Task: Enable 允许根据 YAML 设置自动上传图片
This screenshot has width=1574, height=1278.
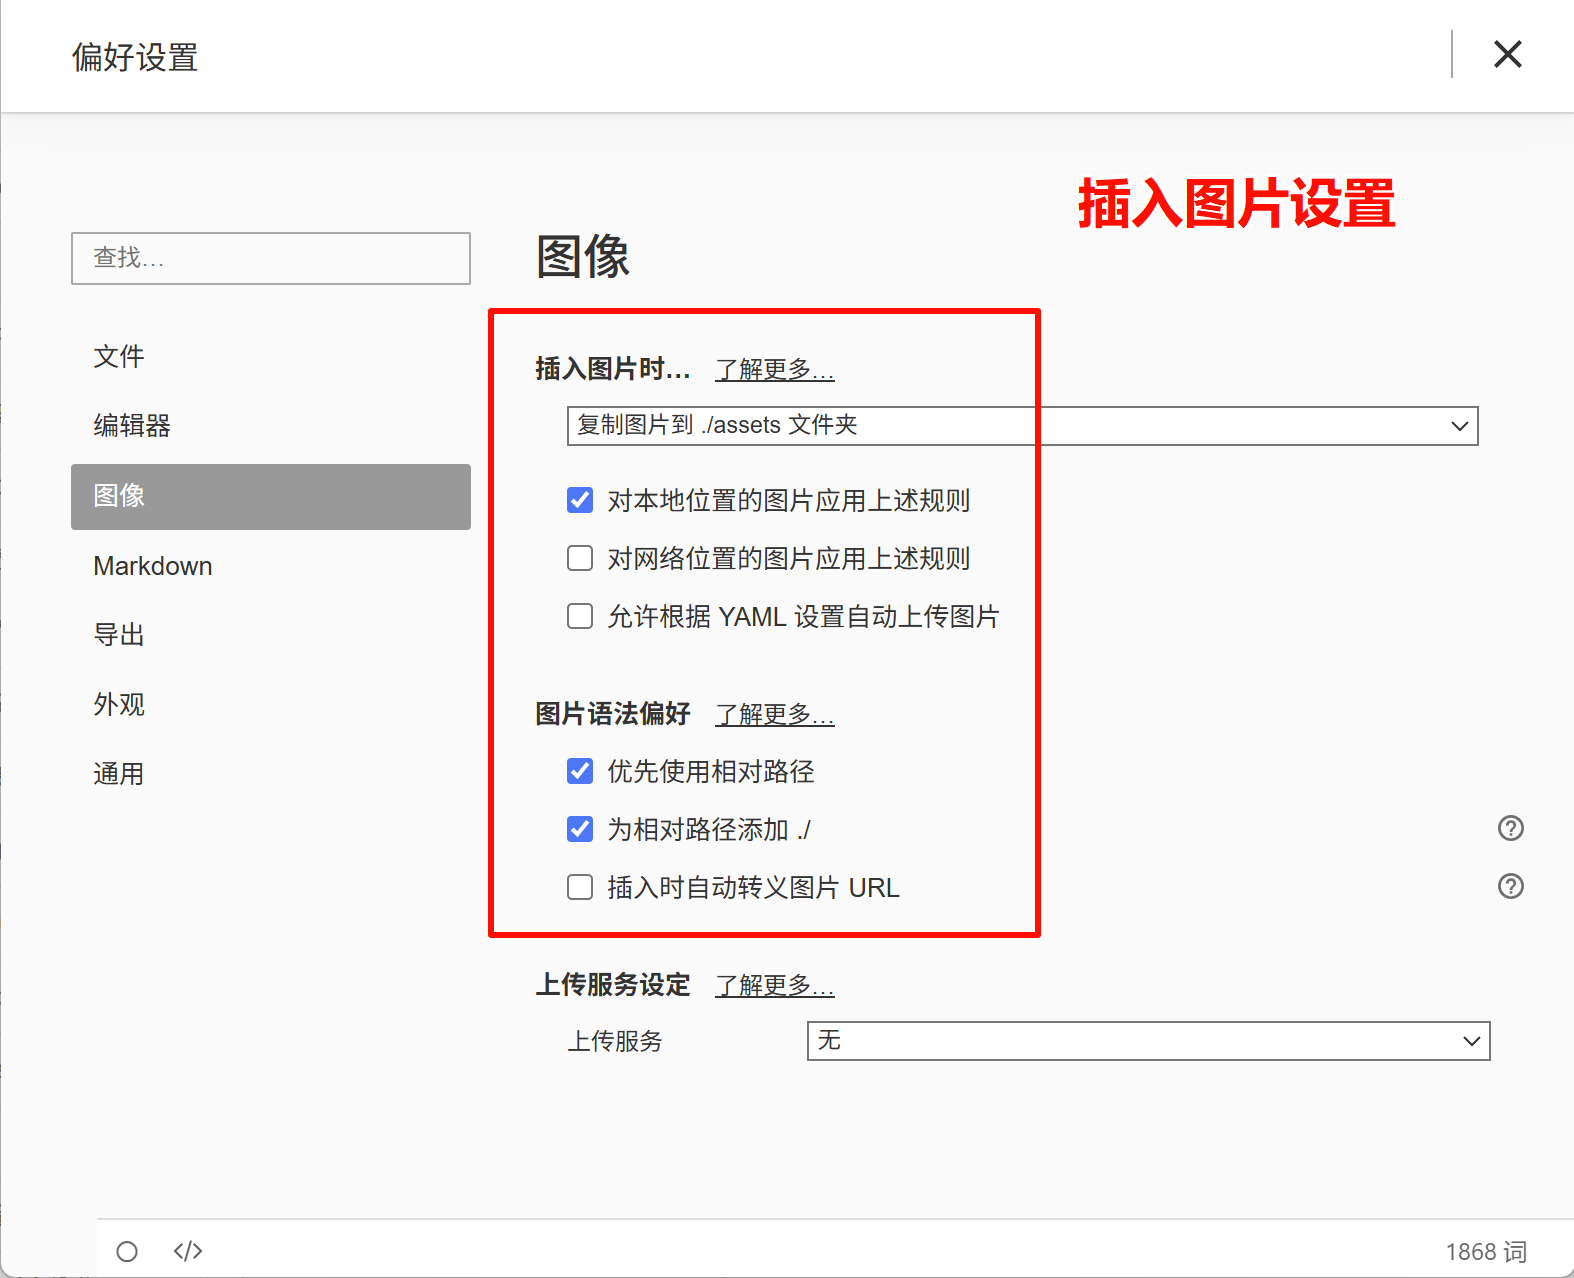Action: click(580, 616)
